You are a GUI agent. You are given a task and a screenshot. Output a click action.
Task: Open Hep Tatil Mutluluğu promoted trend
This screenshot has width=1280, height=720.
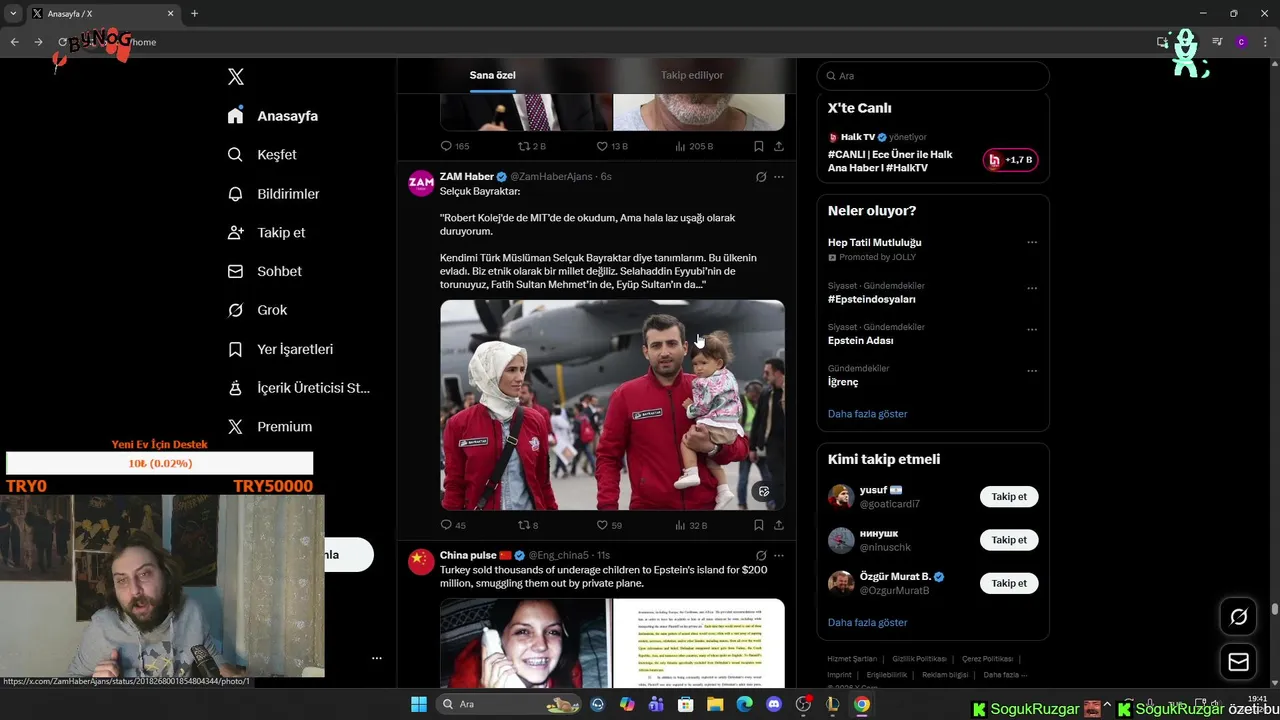coord(874,242)
